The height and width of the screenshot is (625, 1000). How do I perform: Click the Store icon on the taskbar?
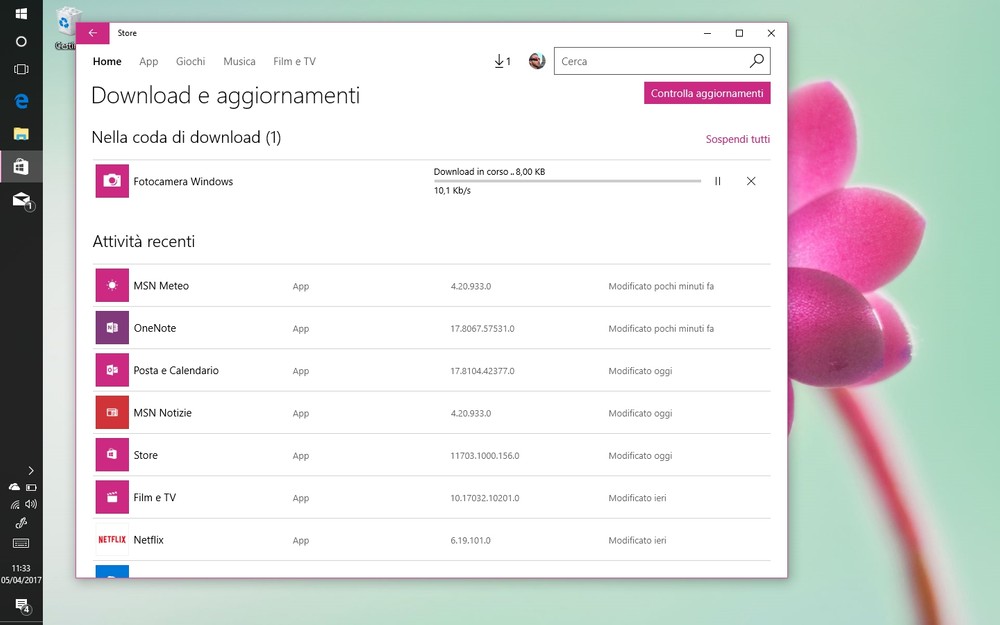click(x=21, y=166)
